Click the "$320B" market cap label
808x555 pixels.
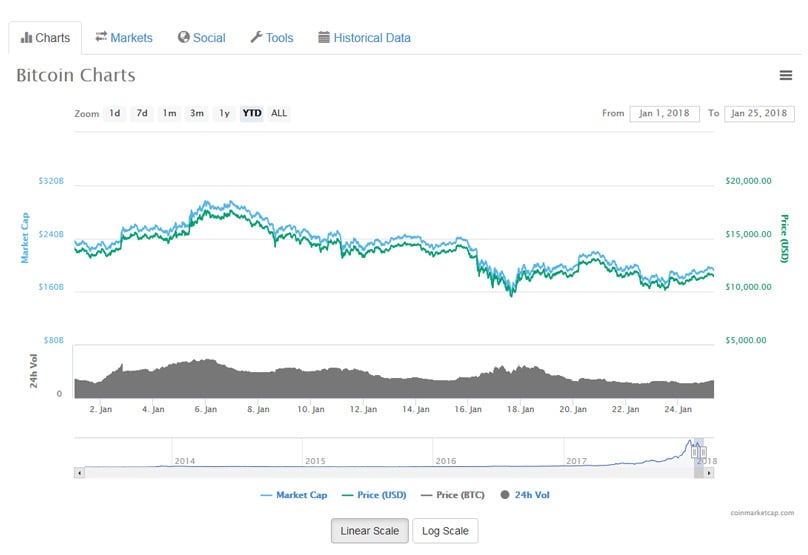click(51, 181)
